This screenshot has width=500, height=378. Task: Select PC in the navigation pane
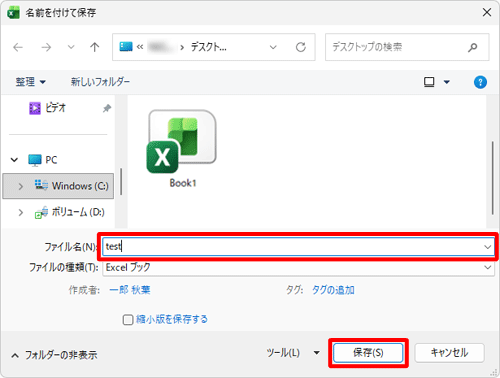(43, 160)
